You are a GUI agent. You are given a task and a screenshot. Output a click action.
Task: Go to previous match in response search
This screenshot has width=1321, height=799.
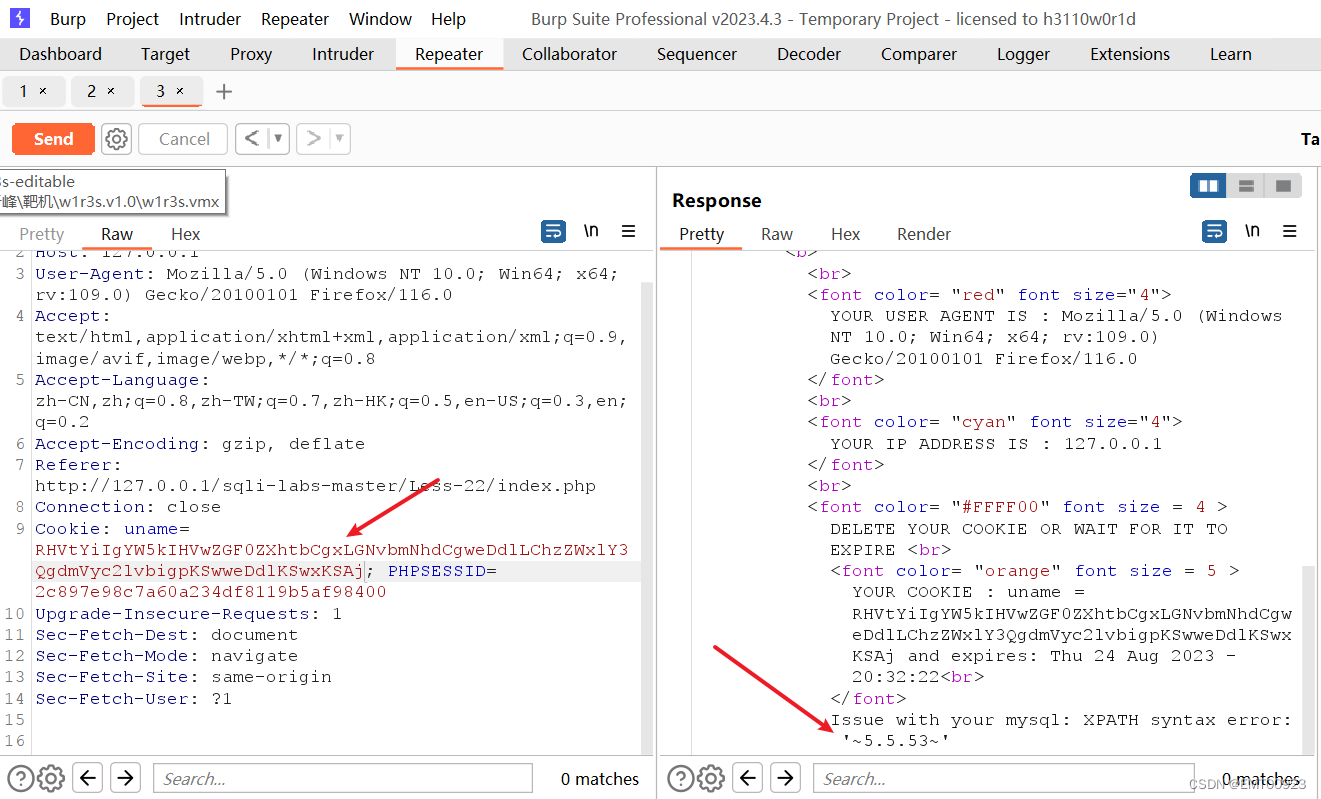(x=748, y=777)
